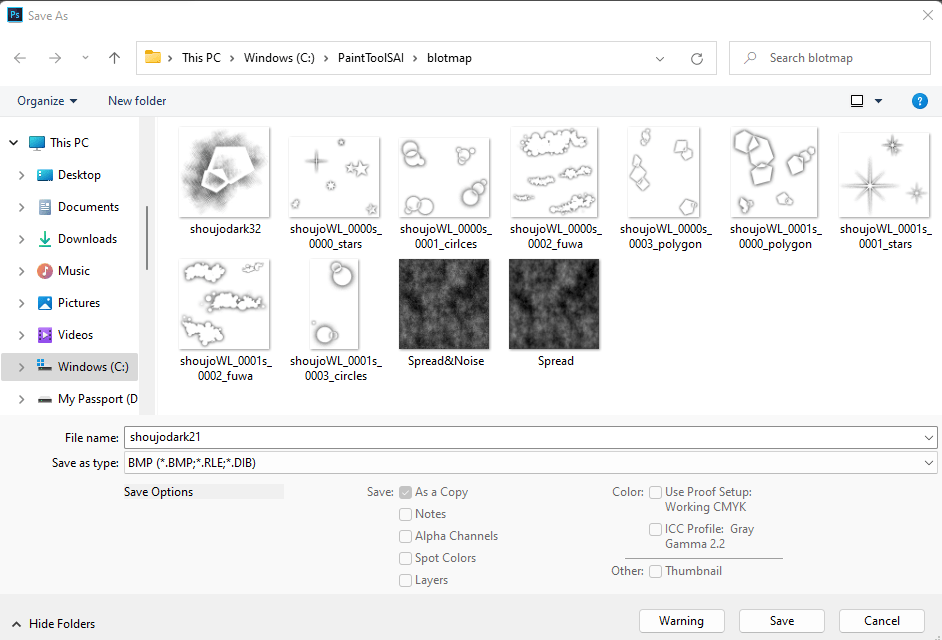942x640 pixels.
Task: Navigate back using the back arrow
Action: click(19, 58)
